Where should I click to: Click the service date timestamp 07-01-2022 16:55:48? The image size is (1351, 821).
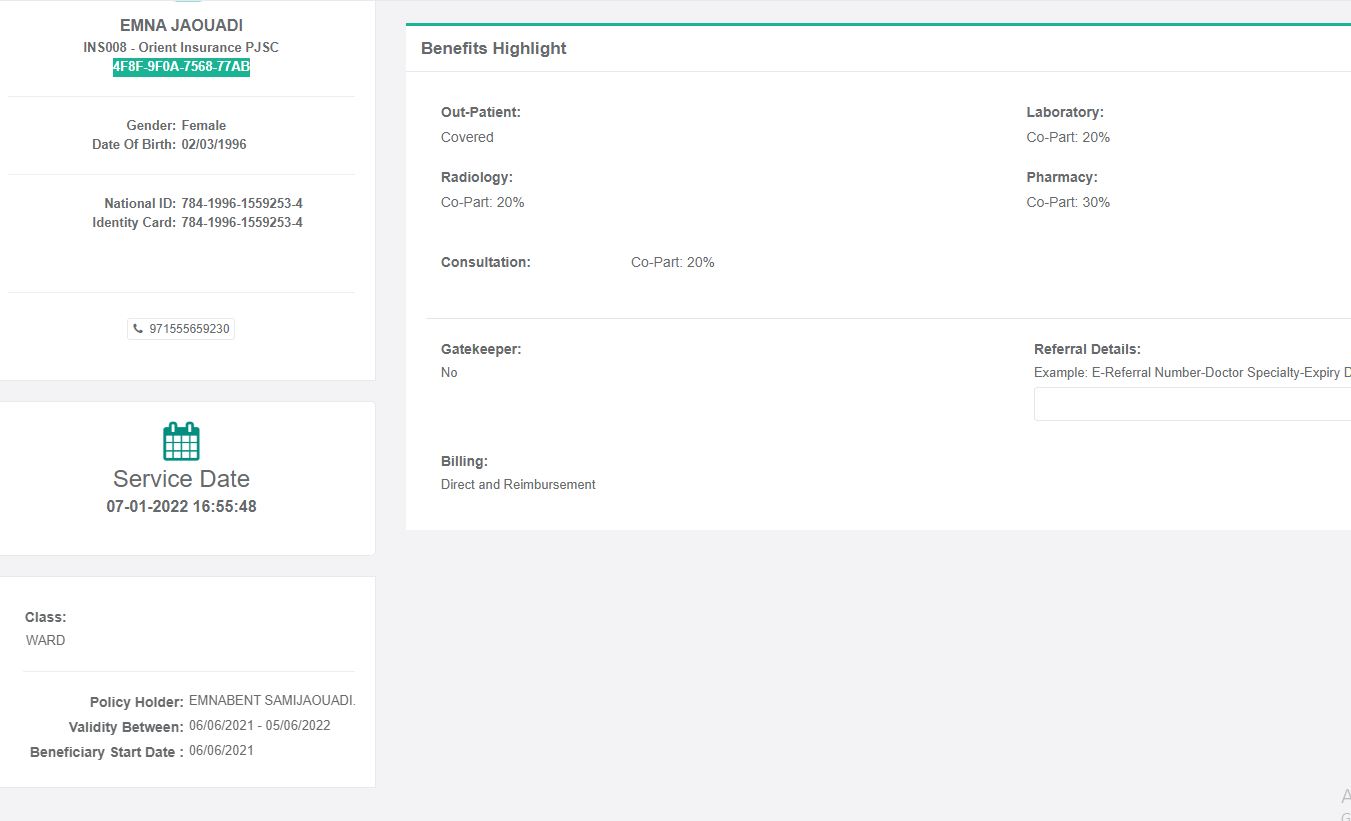point(181,506)
